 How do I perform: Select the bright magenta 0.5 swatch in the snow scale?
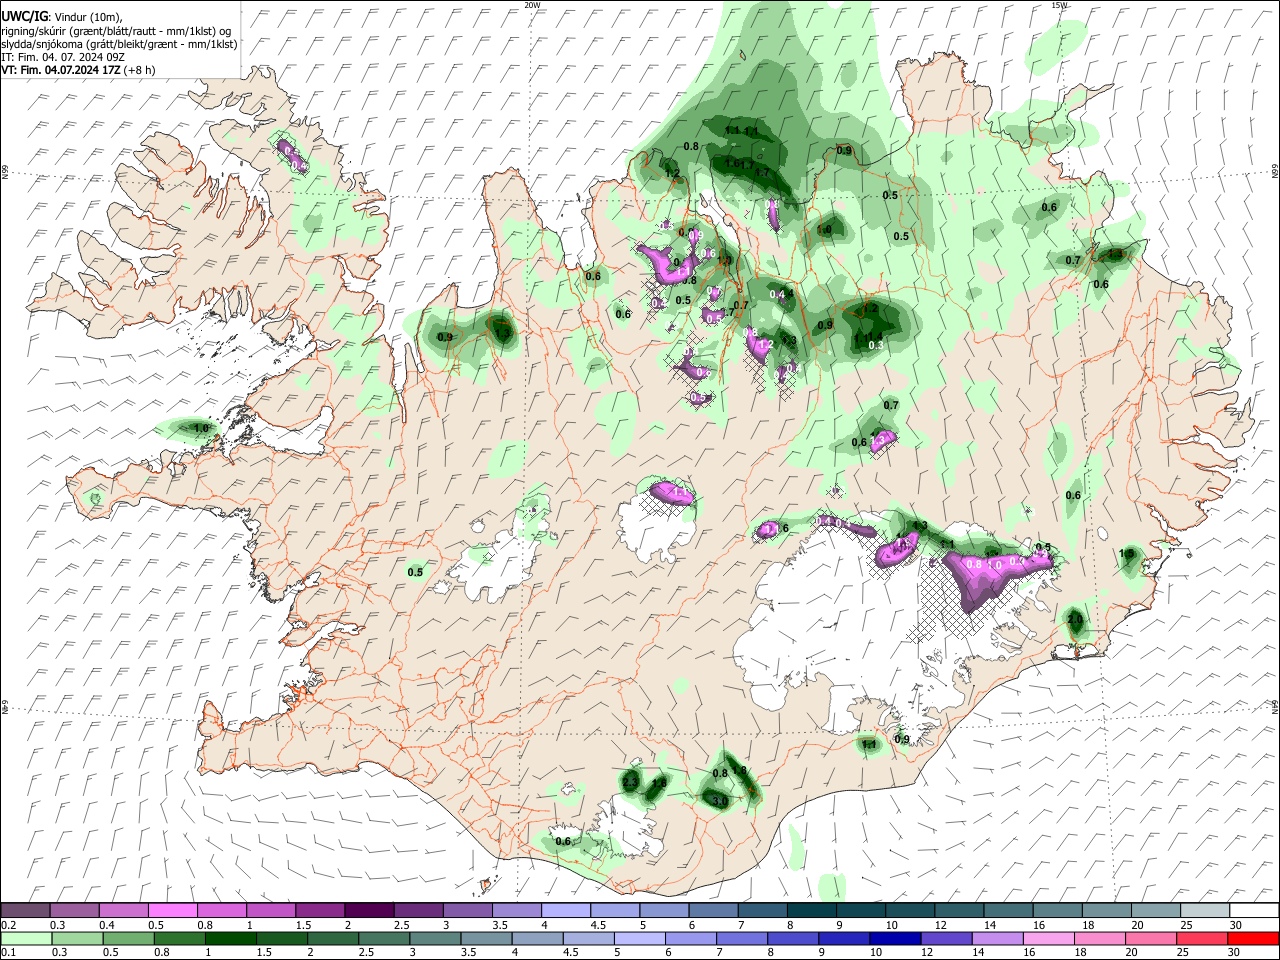coord(173,911)
